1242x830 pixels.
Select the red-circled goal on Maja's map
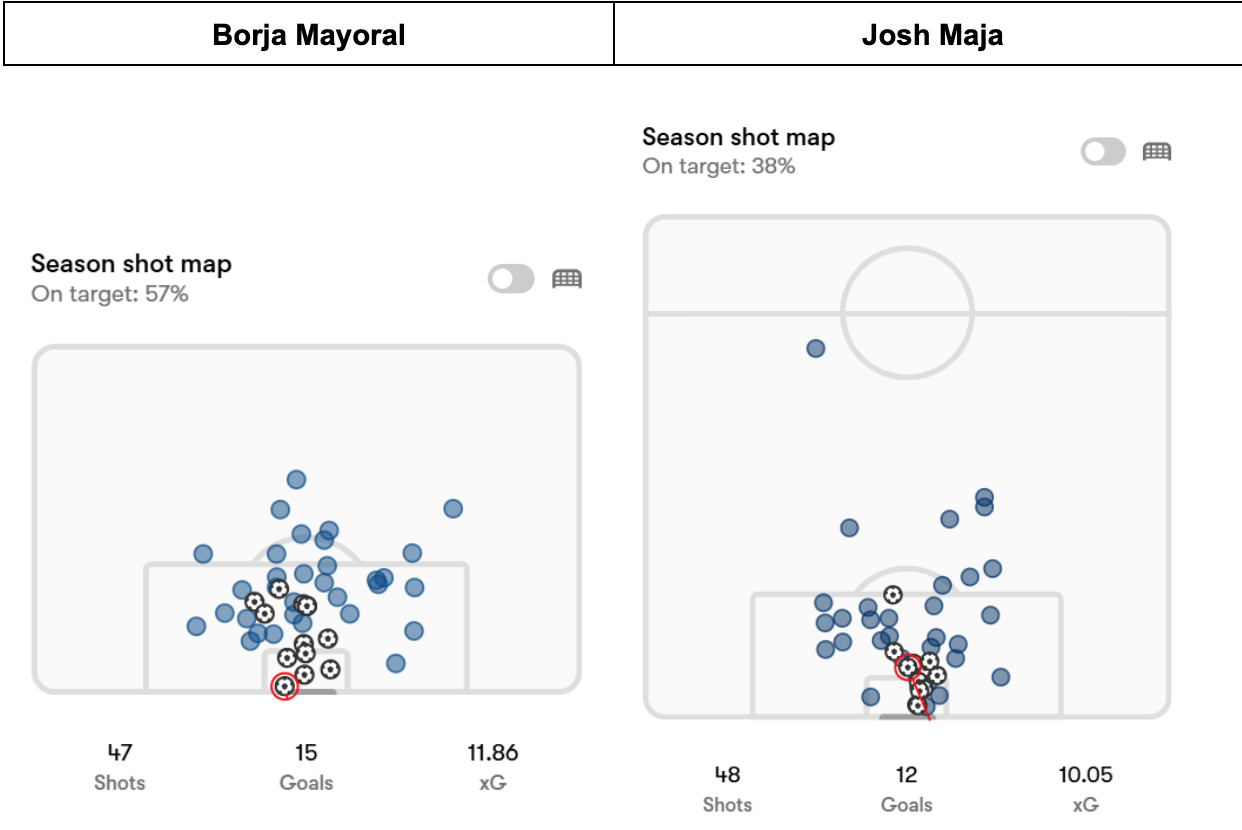tap(908, 666)
